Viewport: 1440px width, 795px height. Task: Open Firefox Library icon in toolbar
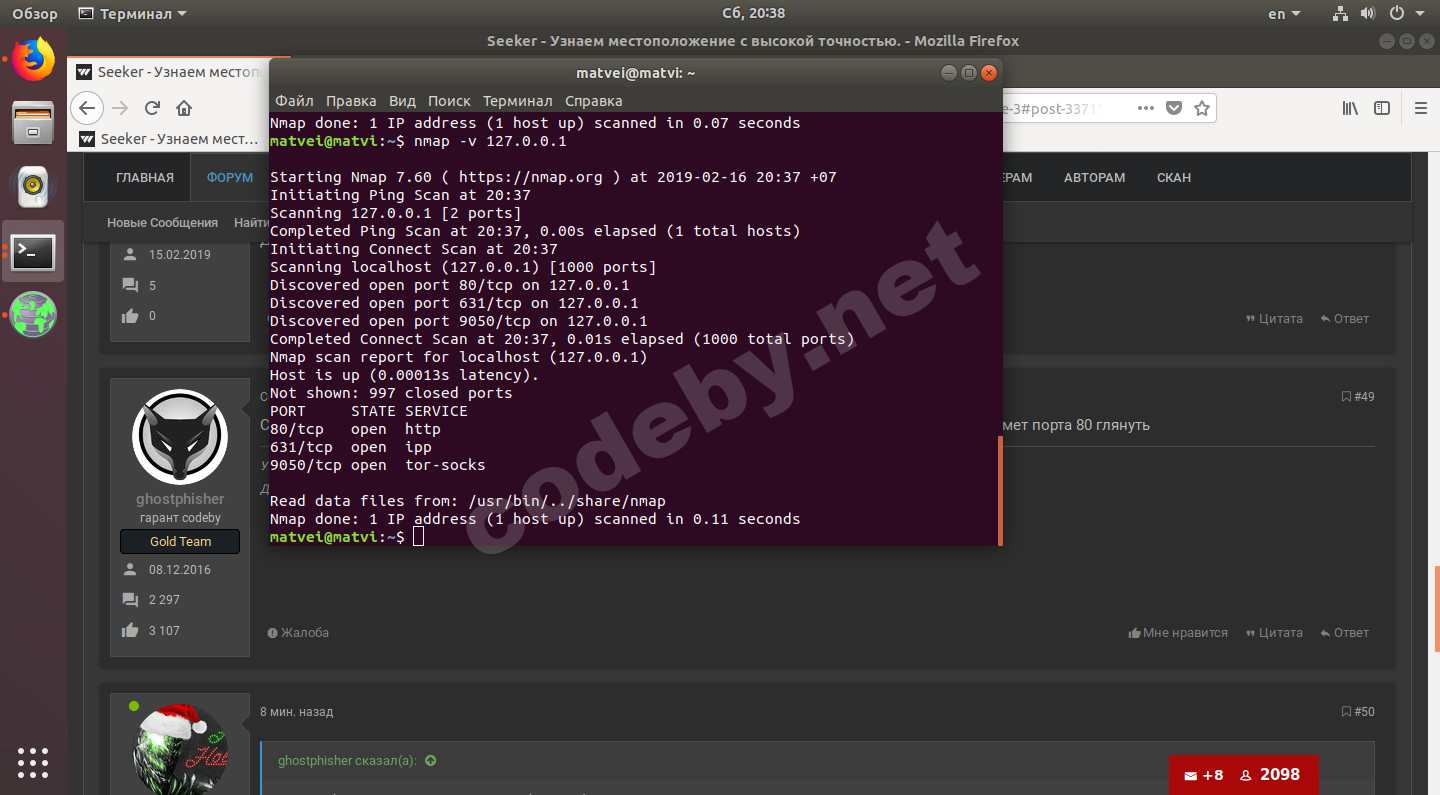coord(1350,108)
